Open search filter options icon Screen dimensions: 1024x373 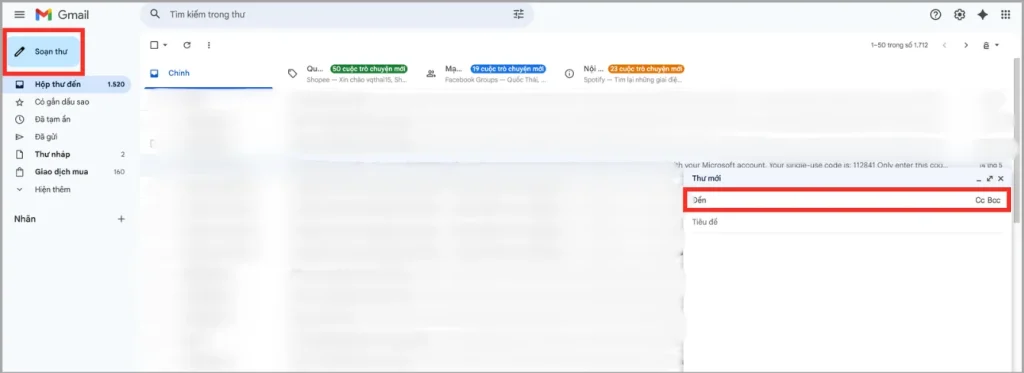[519, 14]
